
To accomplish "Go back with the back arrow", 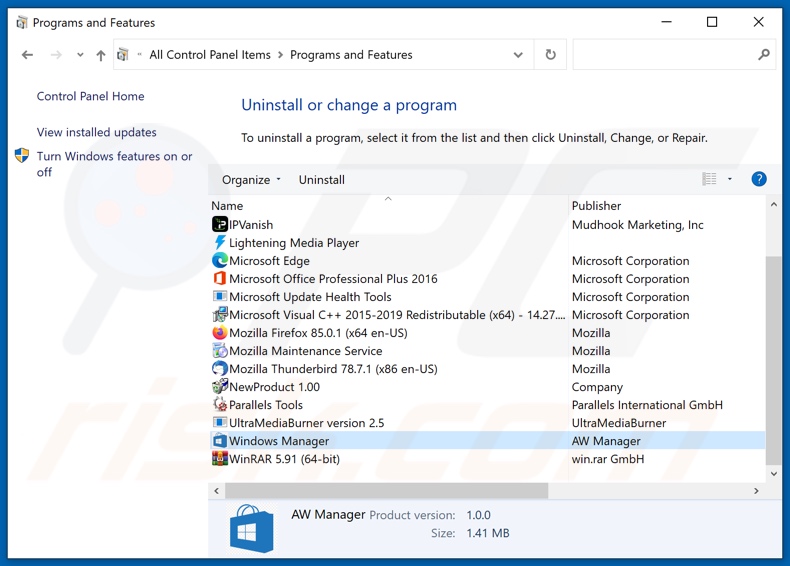I will tap(27, 55).
